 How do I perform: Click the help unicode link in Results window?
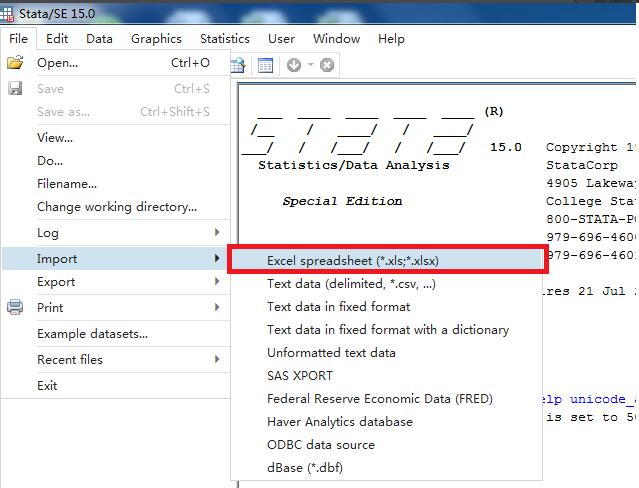[x=589, y=399]
